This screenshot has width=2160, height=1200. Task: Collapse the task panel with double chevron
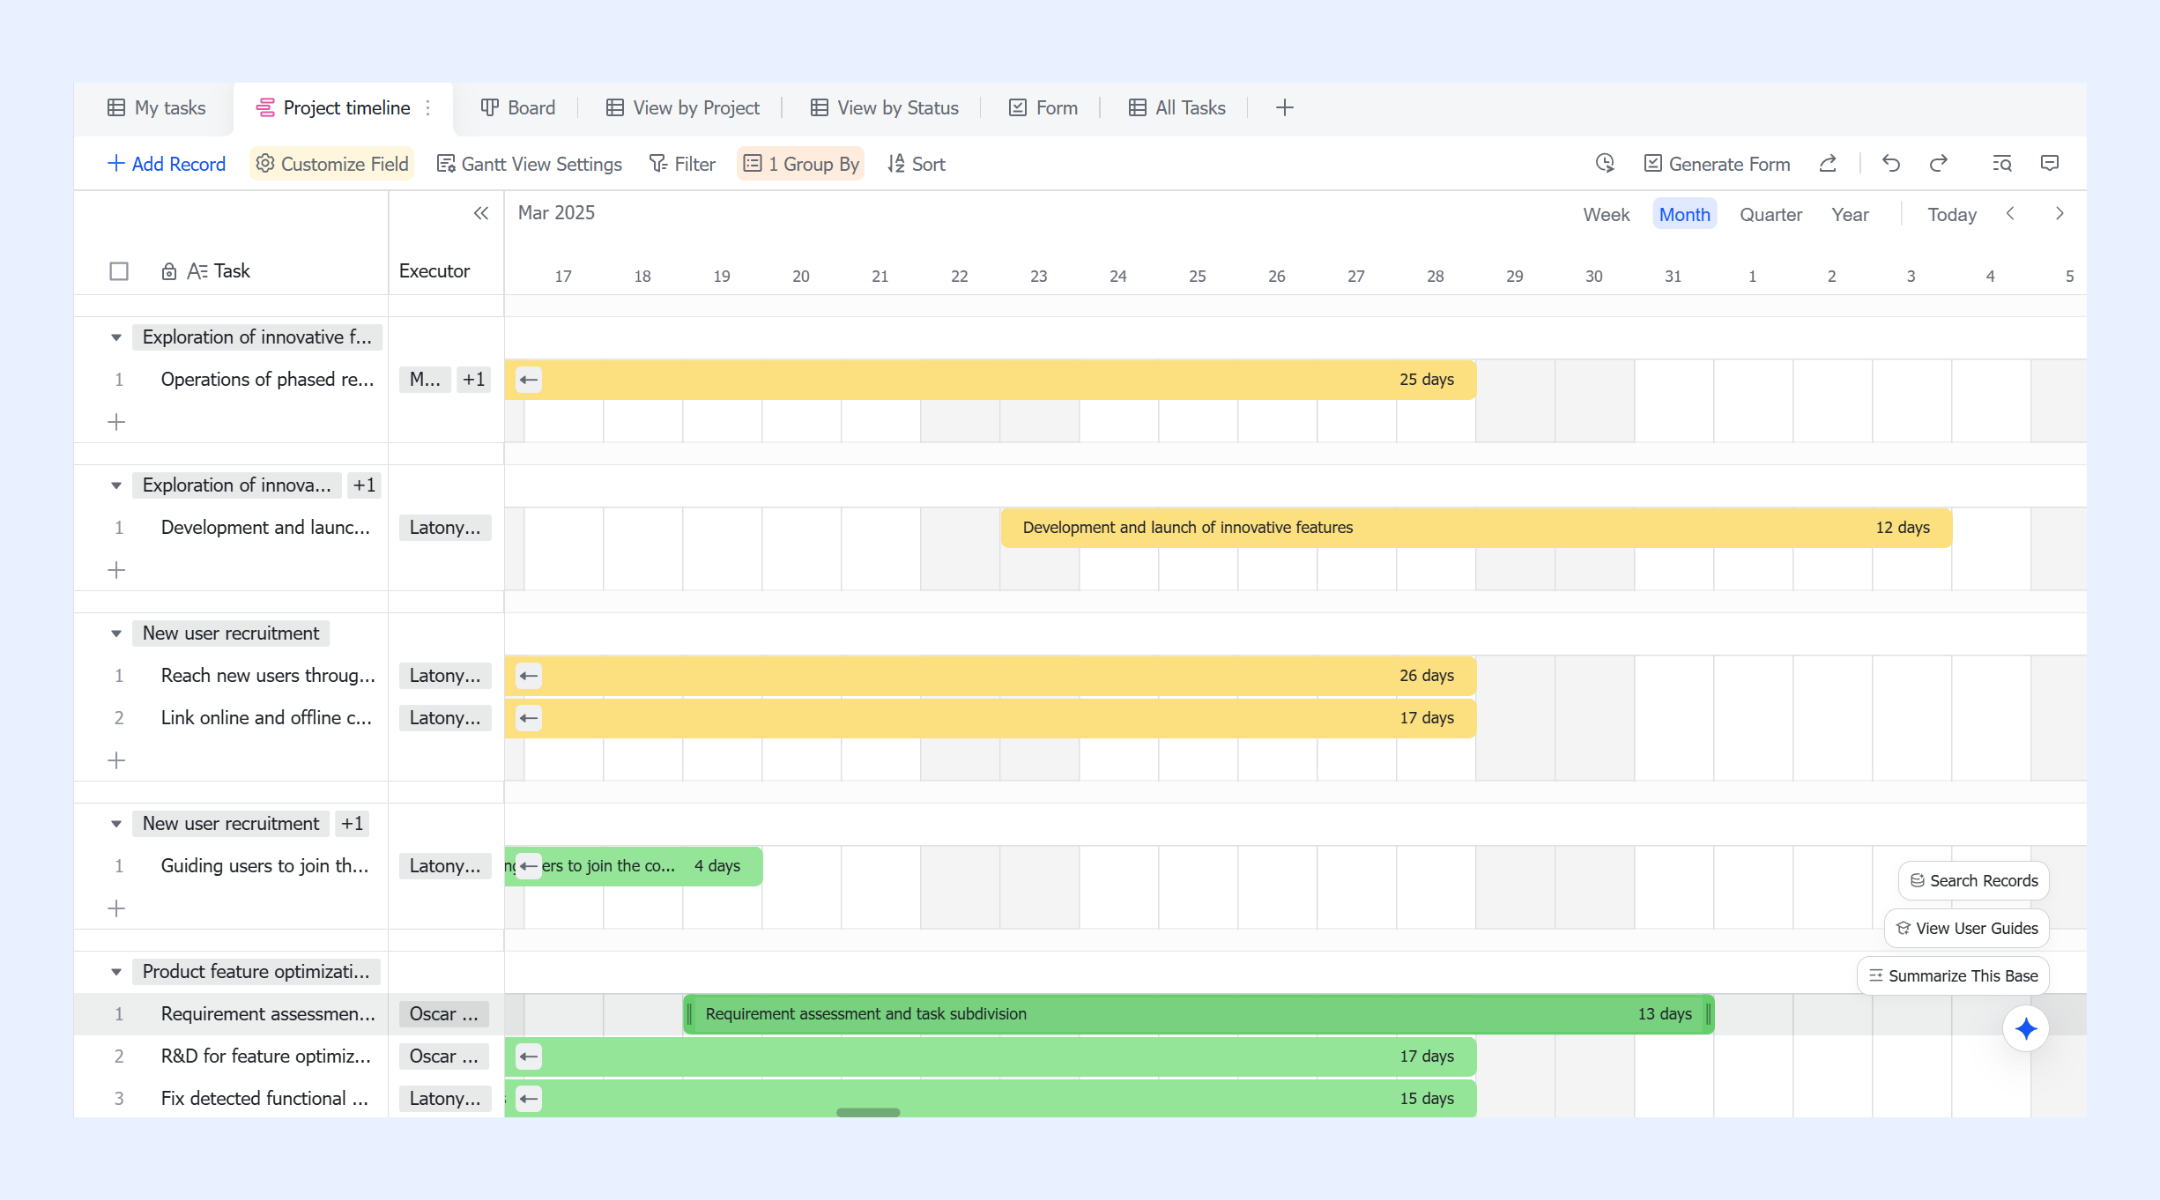[x=481, y=213]
